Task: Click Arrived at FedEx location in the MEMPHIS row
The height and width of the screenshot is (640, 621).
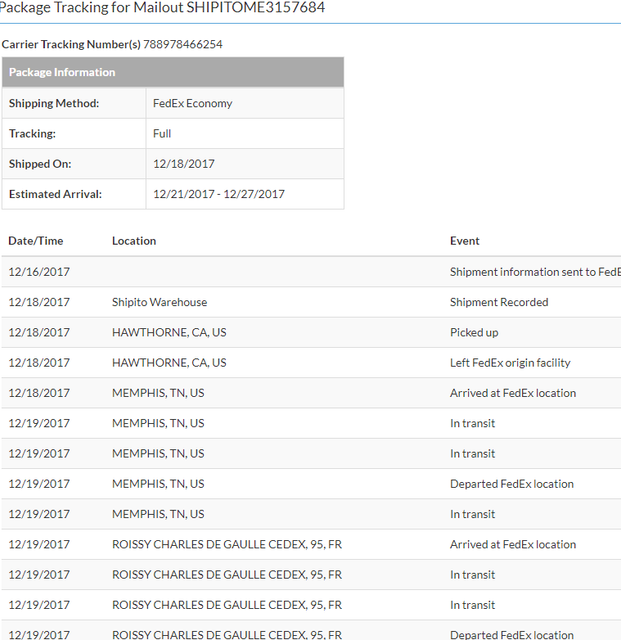Action: (513, 393)
